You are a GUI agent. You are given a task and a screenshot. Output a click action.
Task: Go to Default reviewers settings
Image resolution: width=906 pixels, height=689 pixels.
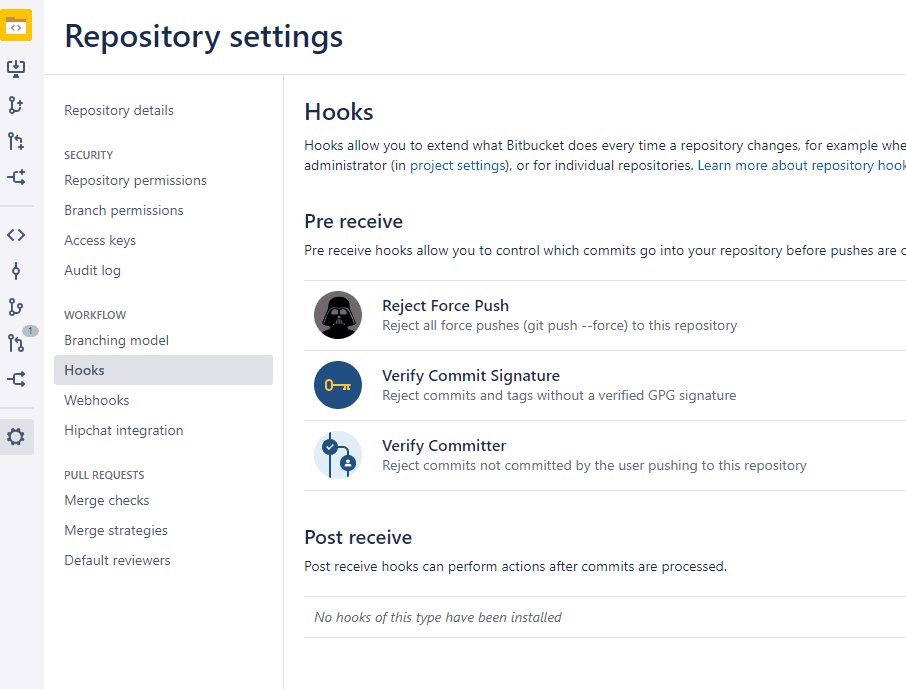[x=118, y=560]
